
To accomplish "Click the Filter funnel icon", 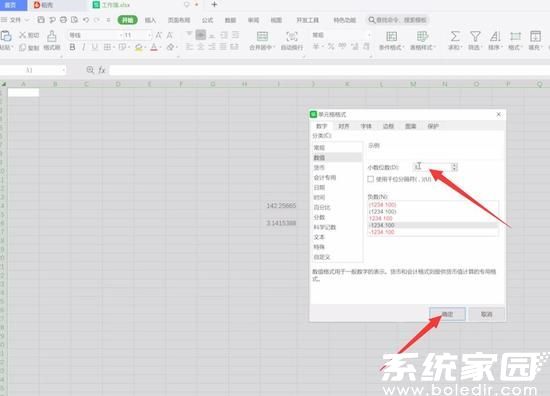I will 475,36.
